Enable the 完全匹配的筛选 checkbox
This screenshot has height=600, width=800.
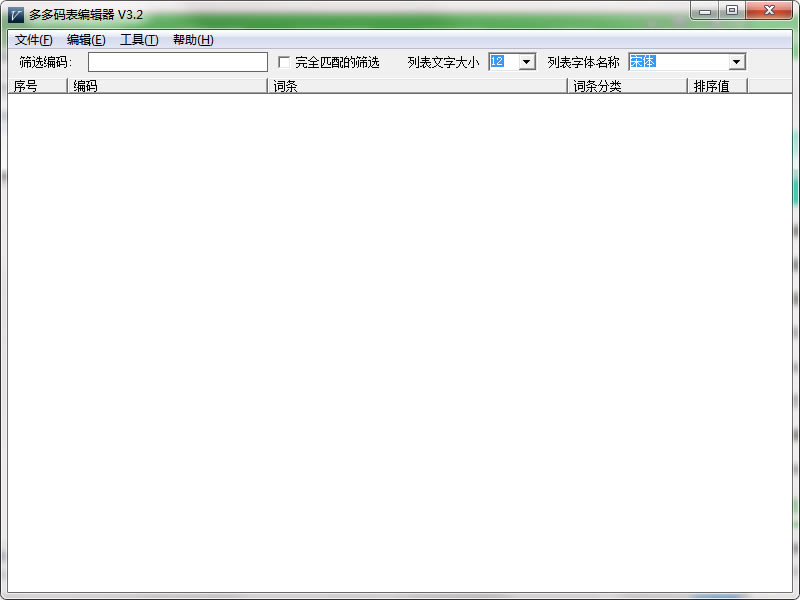pos(284,62)
